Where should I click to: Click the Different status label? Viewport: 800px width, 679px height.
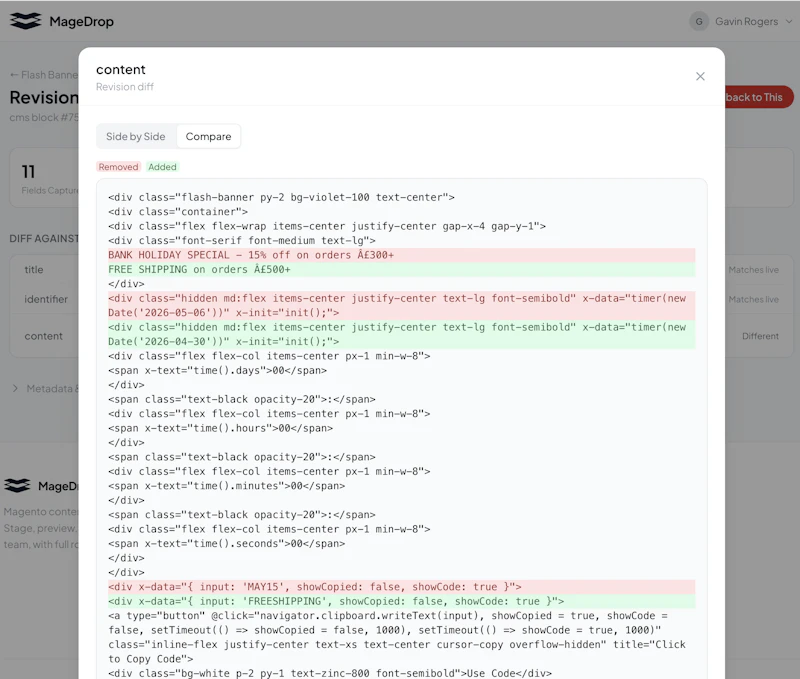pyautogui.click(x=760, y=336)
